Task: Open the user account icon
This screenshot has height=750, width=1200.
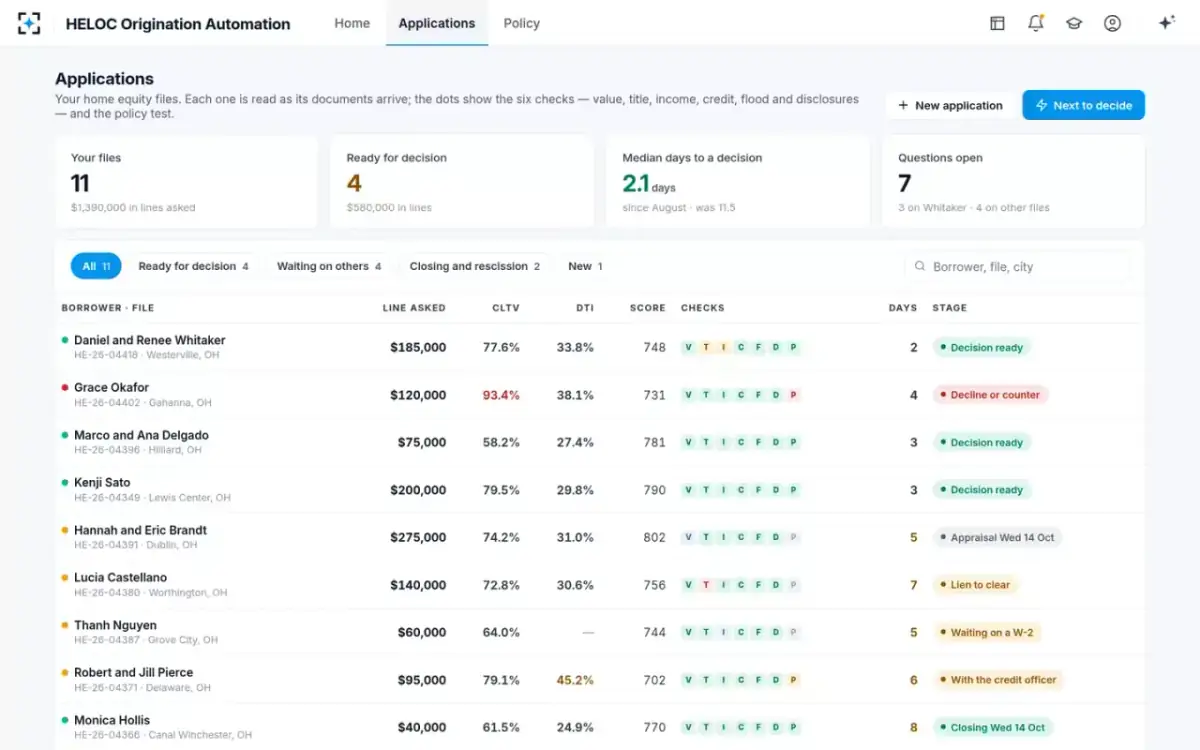Action: click(1112, 23)
